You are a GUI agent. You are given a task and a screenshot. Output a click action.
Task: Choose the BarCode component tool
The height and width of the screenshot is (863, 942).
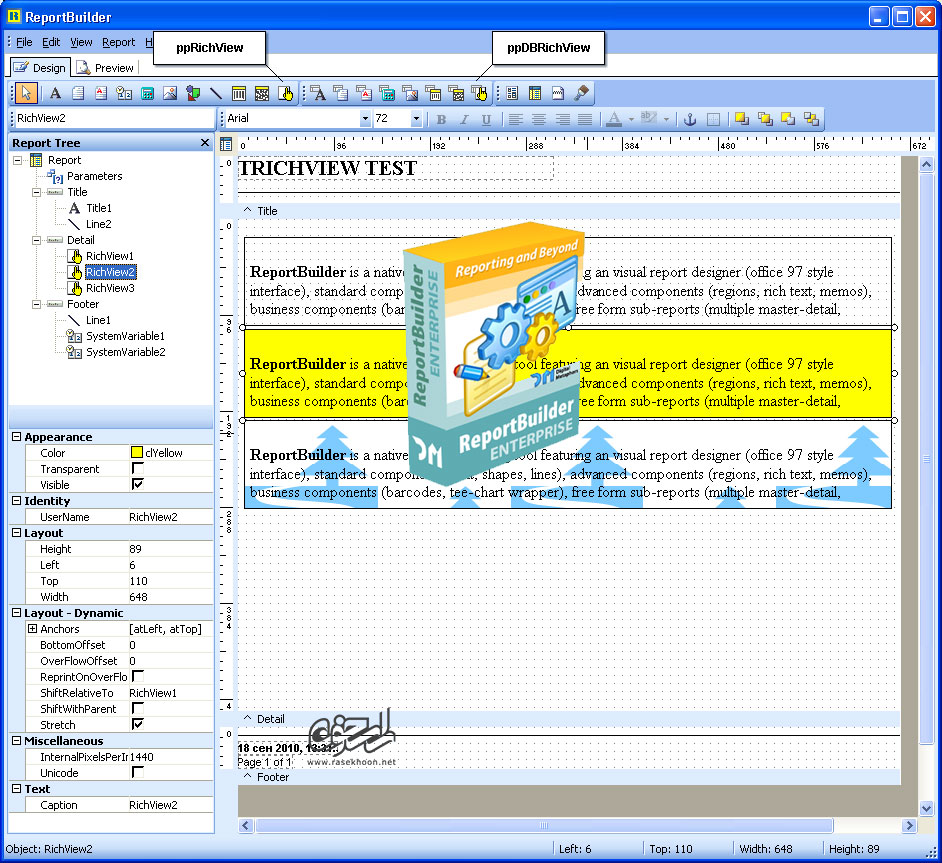[x=239, y=93]
